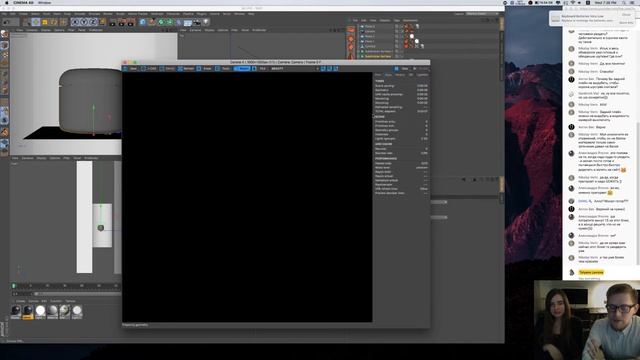Open the Apple menu
Viewport: 640px width, 360px height.
pyautogui.click(x=6, y=2)
